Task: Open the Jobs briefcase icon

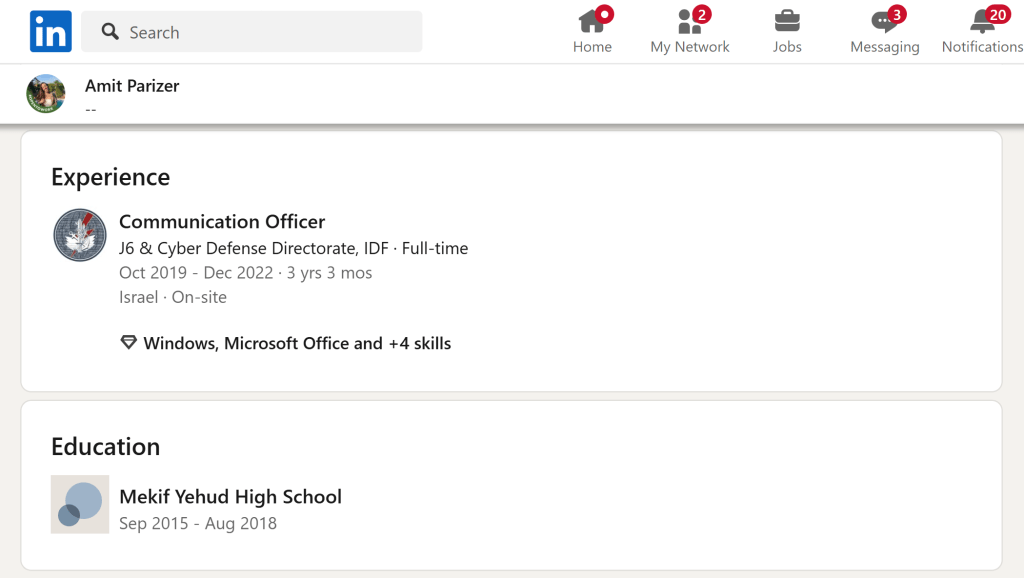Action: coord(787,22)
